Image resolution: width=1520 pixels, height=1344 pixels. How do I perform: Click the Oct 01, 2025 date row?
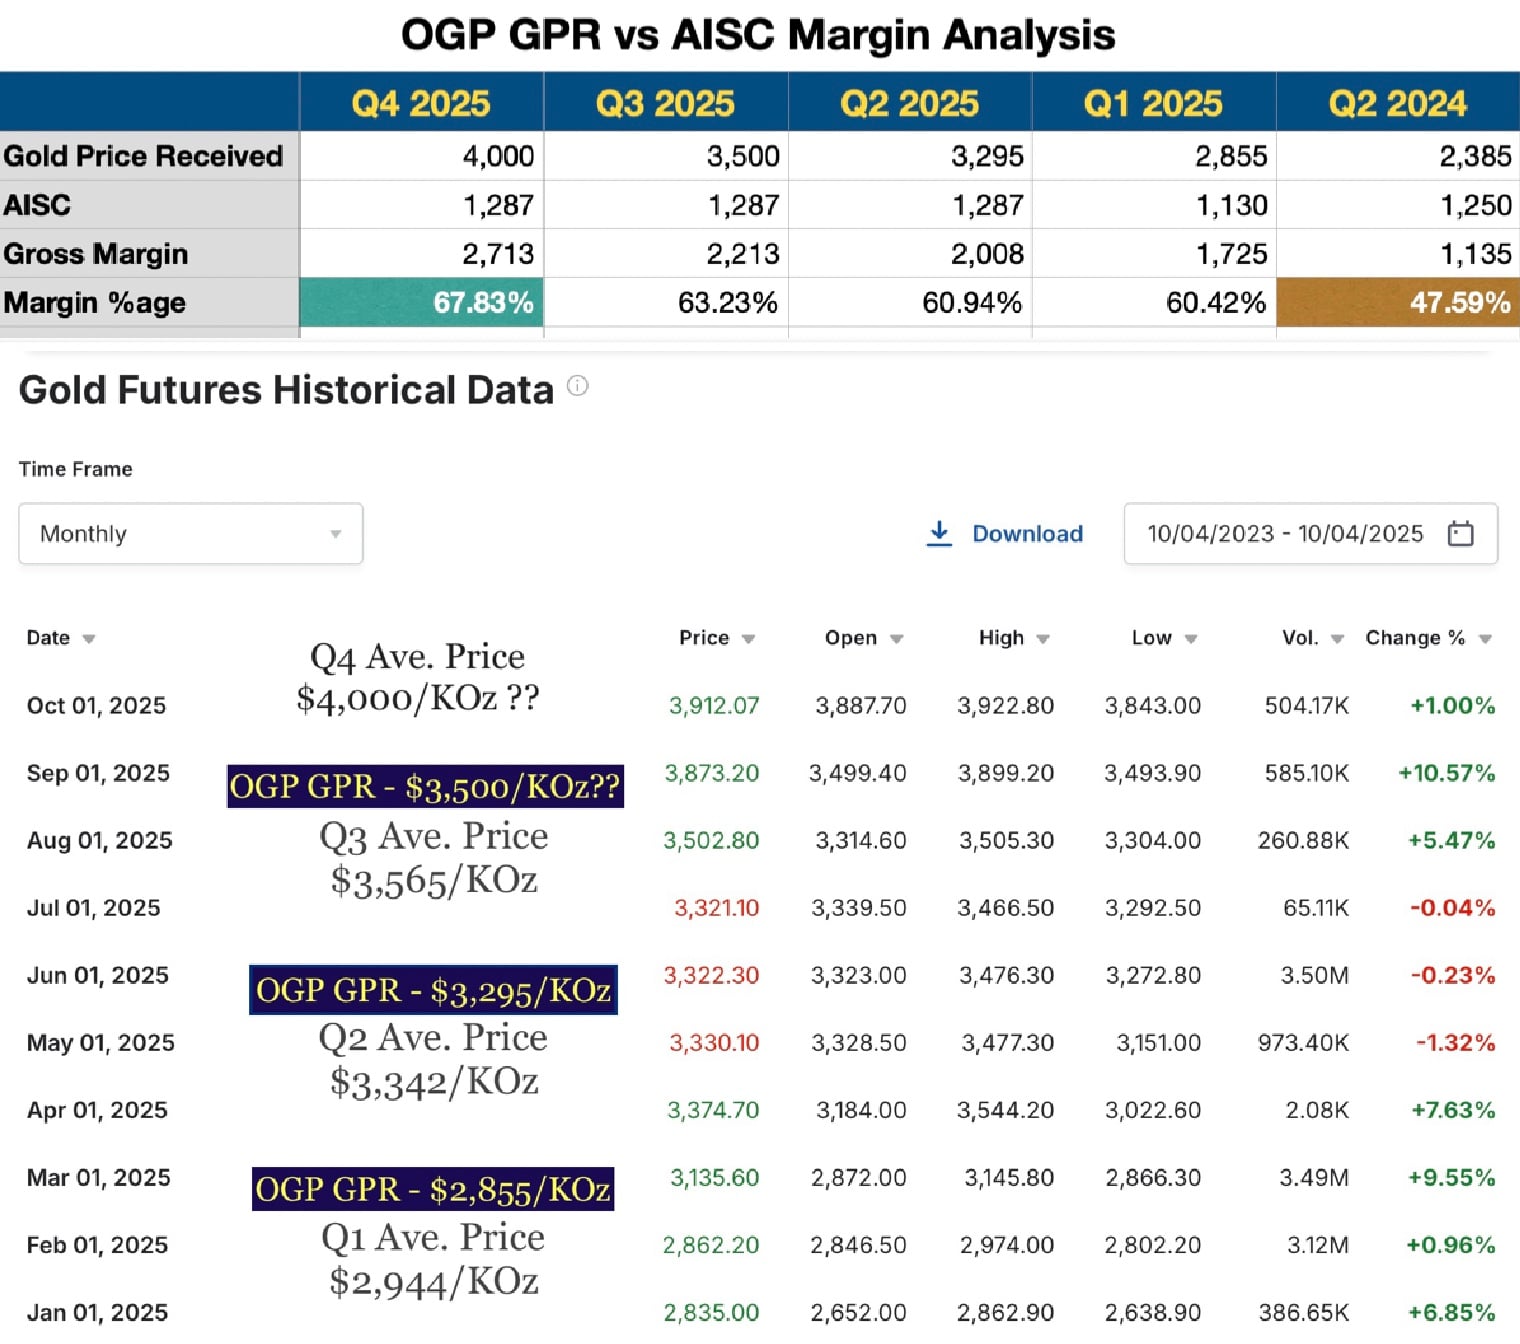coord(96,706)
